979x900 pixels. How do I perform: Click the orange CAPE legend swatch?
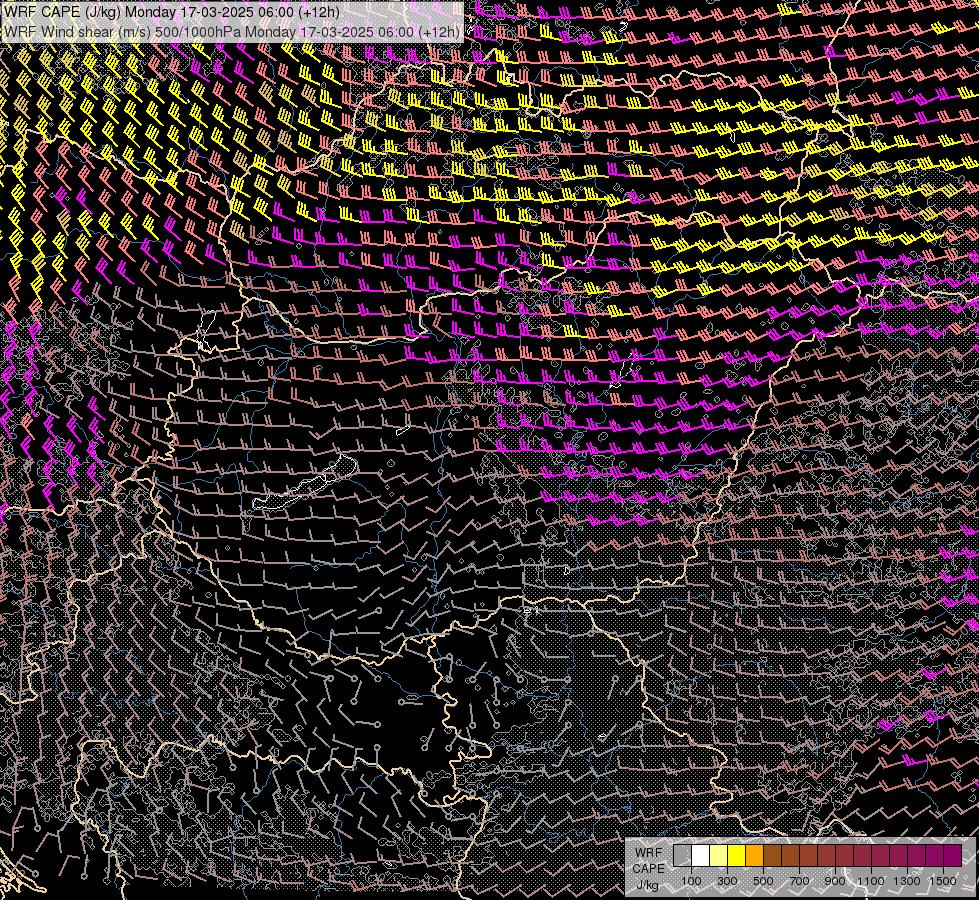(754, 855)
